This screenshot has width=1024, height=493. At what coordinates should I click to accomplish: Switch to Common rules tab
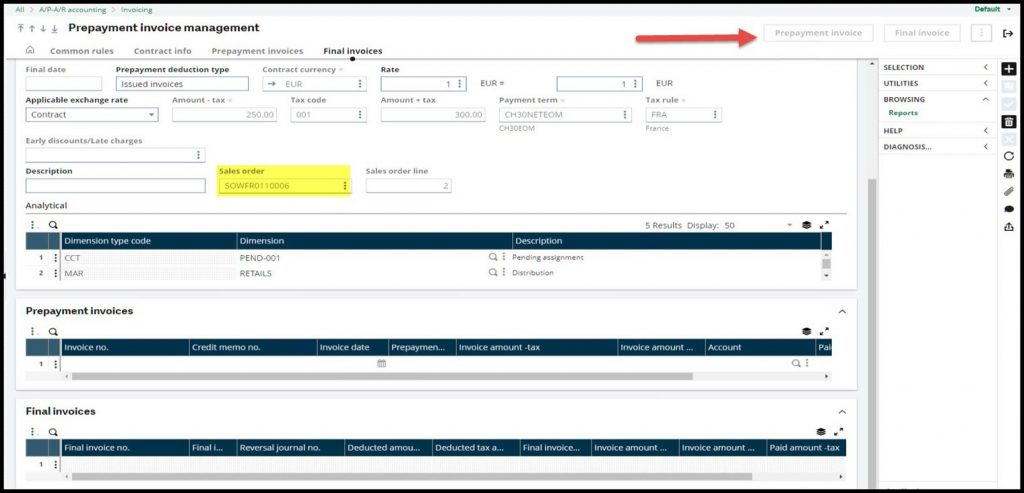pos(82,51)
